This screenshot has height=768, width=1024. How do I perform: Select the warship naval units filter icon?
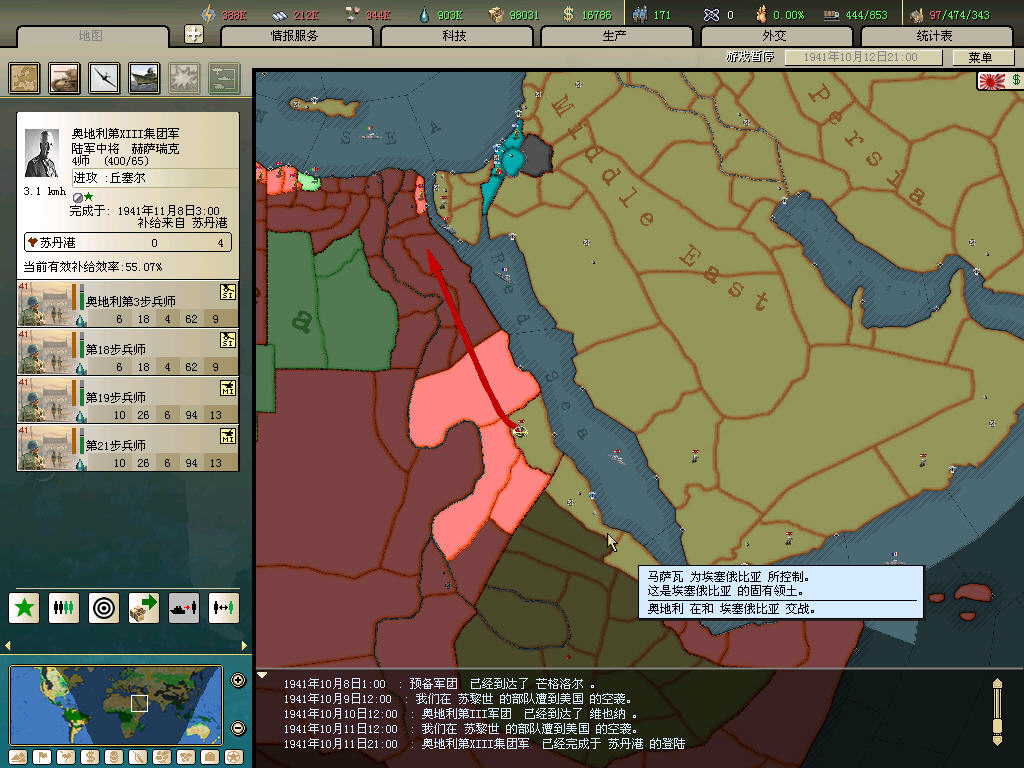coord(145,78)
